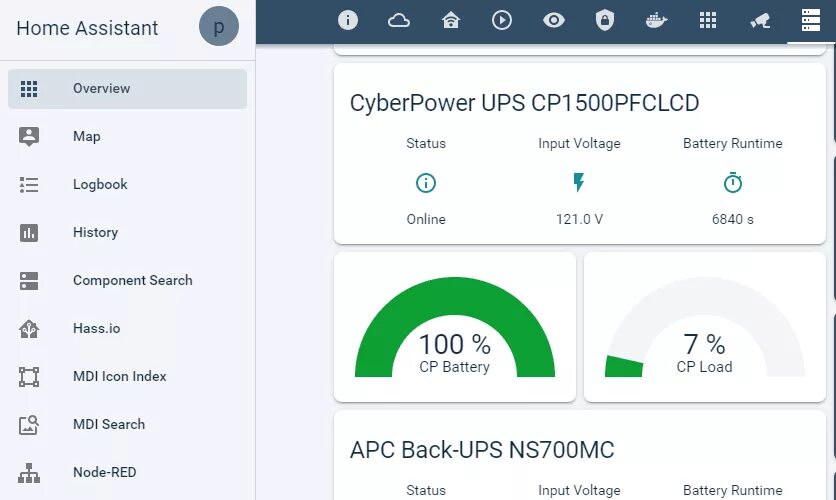Image resolution: width=836 pixels, height=500 pixels.
Task: Select the play circle media tab
Action: [x=502, y=20]
